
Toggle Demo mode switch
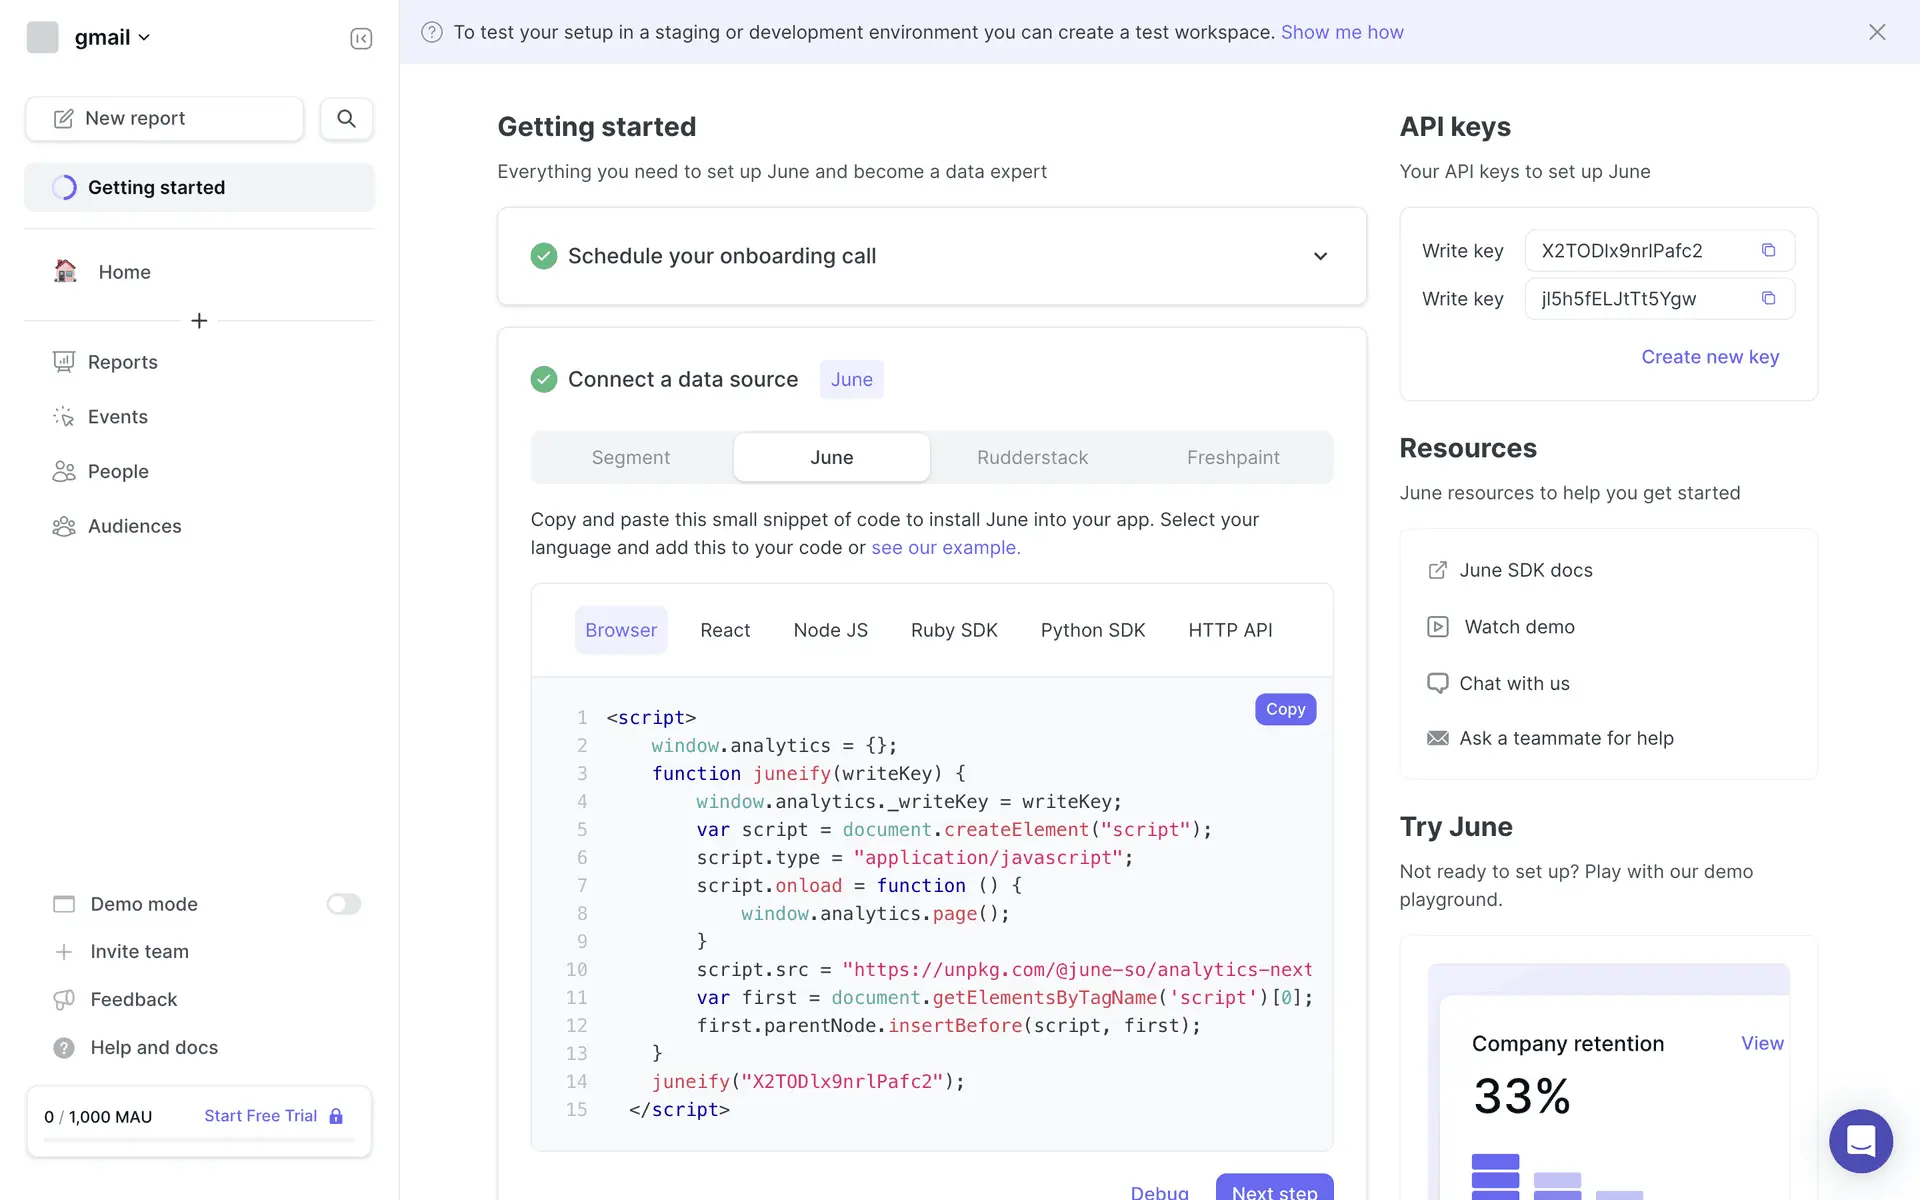343,904
